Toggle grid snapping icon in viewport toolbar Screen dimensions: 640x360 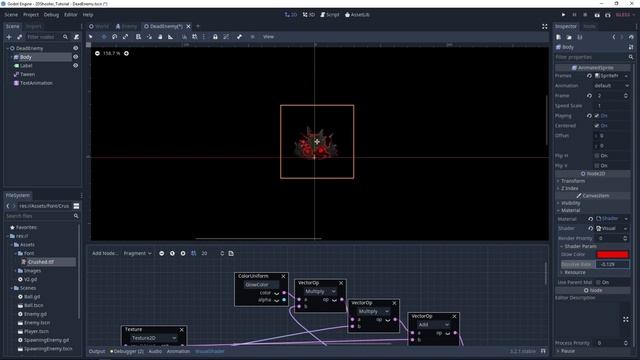195,37
